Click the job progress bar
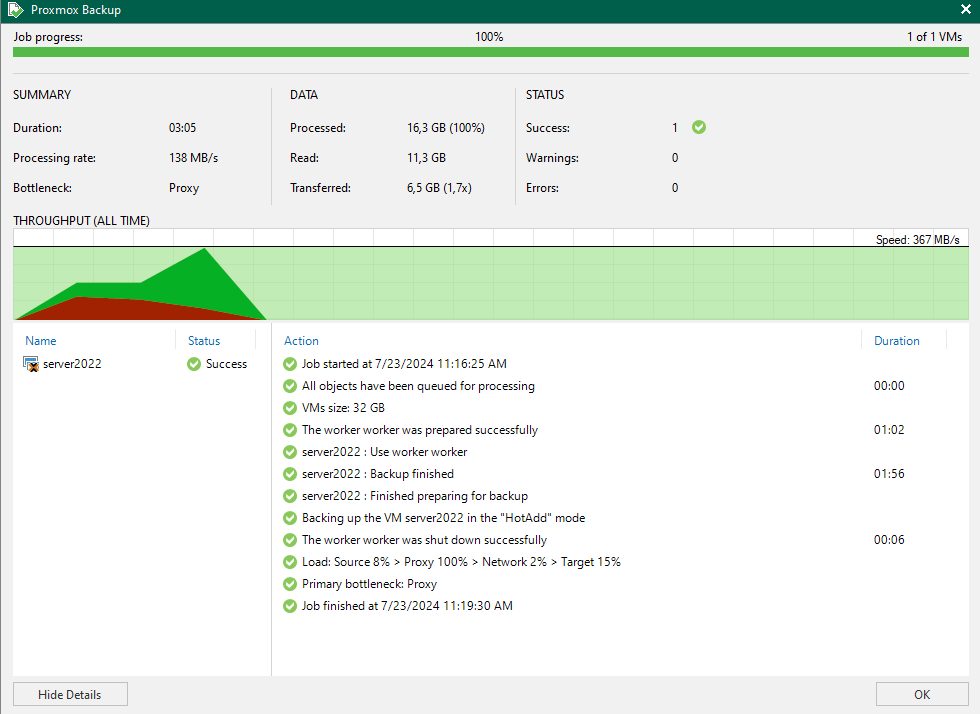This screenshot has width=980, height=714. point(491,52)
